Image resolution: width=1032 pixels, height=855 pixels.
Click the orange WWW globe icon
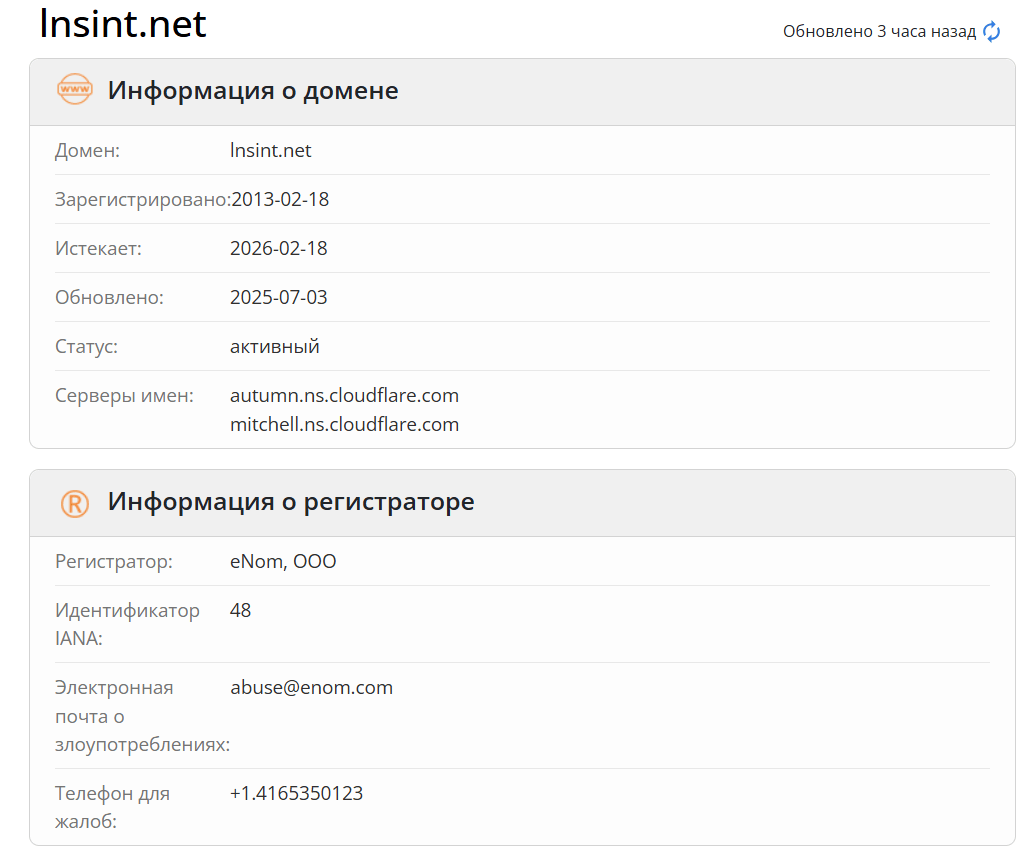tap(75, 90)
